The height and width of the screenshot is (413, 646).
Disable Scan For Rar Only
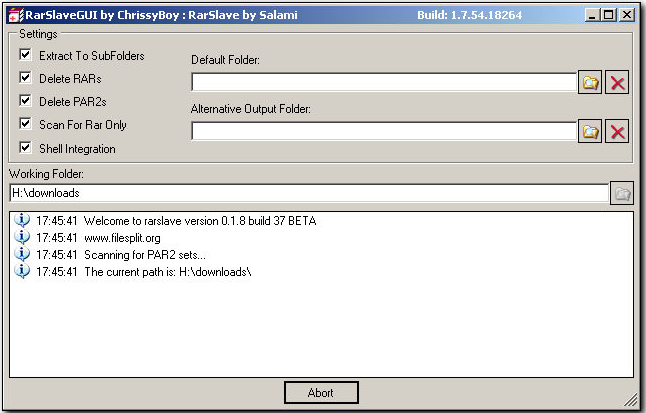[26, 124]
